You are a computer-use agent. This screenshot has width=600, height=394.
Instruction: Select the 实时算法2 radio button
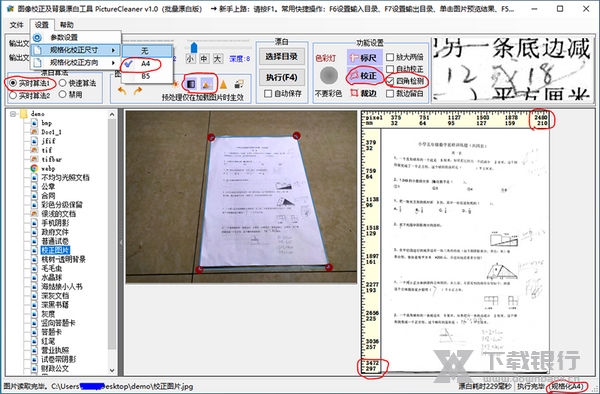(13, 95)
